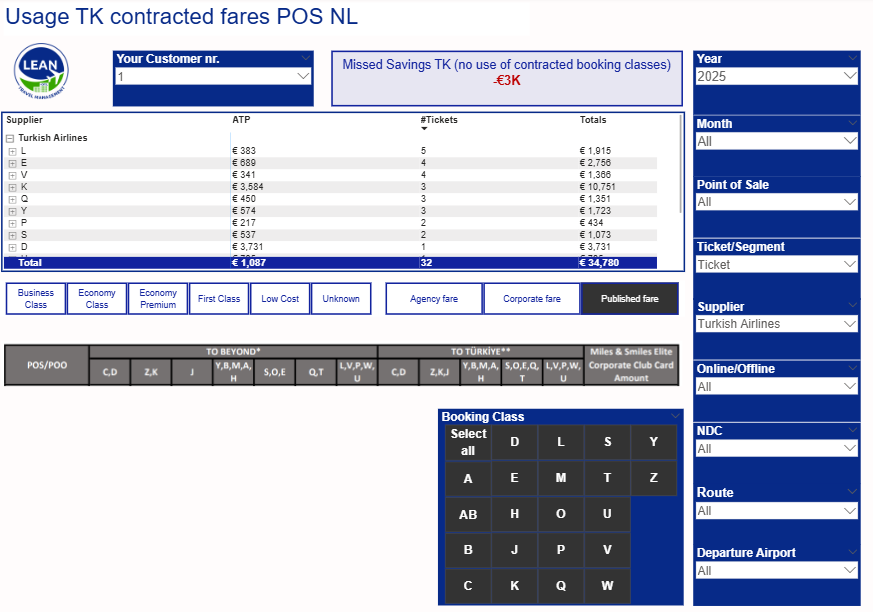Toggle booking class O tile
This screenshot has height=612, width=873.
tap(561, 514)
